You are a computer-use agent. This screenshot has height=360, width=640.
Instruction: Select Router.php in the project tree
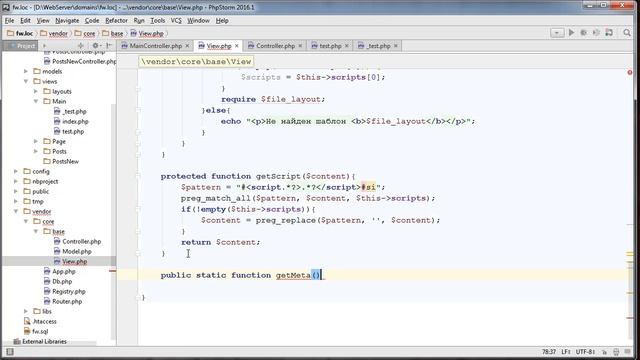point(63,301)
